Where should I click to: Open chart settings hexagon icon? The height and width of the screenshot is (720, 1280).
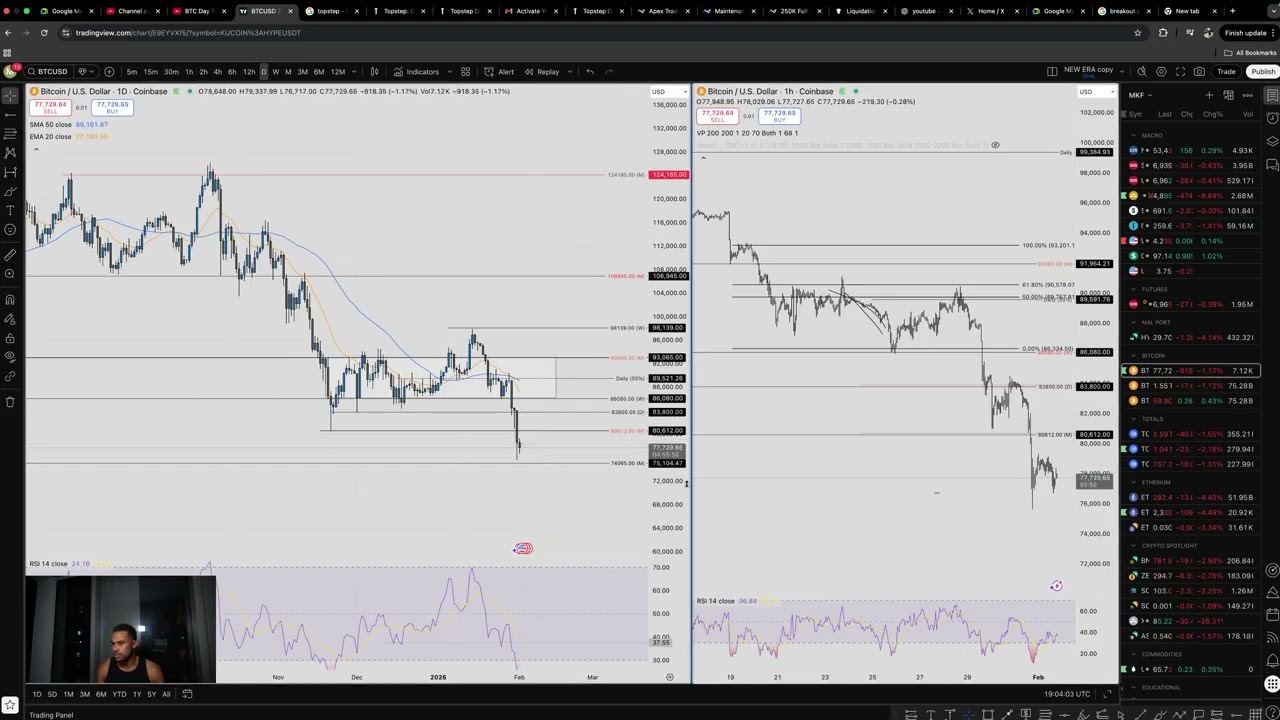pos(1161,71)
